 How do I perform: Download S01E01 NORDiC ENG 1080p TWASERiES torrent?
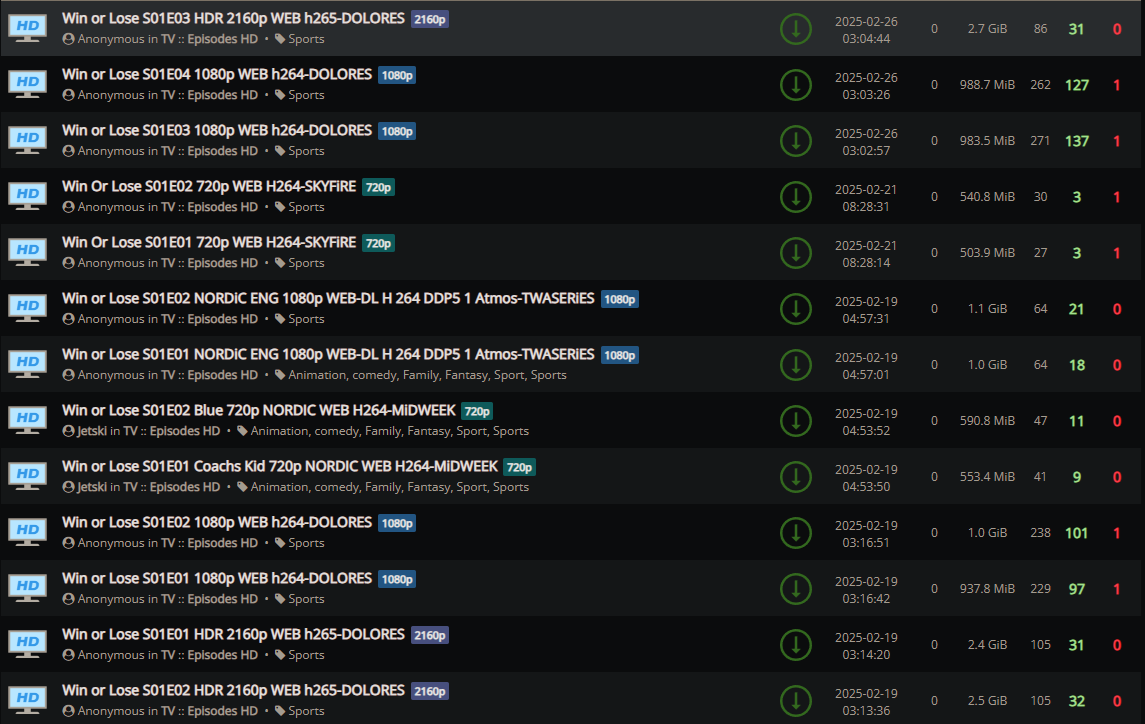tap(796, 365)
